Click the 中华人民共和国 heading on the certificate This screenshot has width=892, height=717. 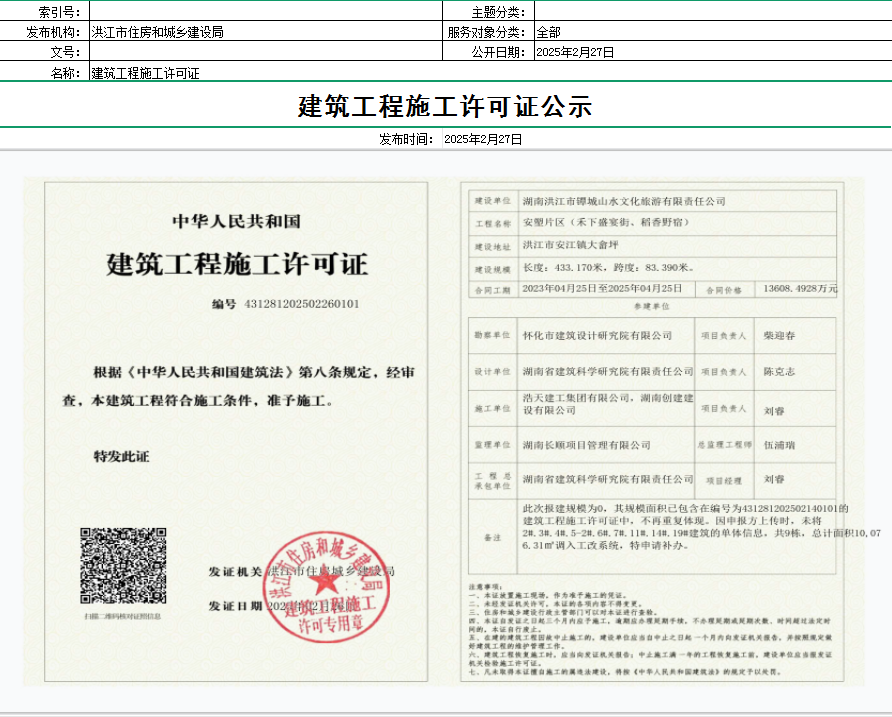[x=236, y=221]
